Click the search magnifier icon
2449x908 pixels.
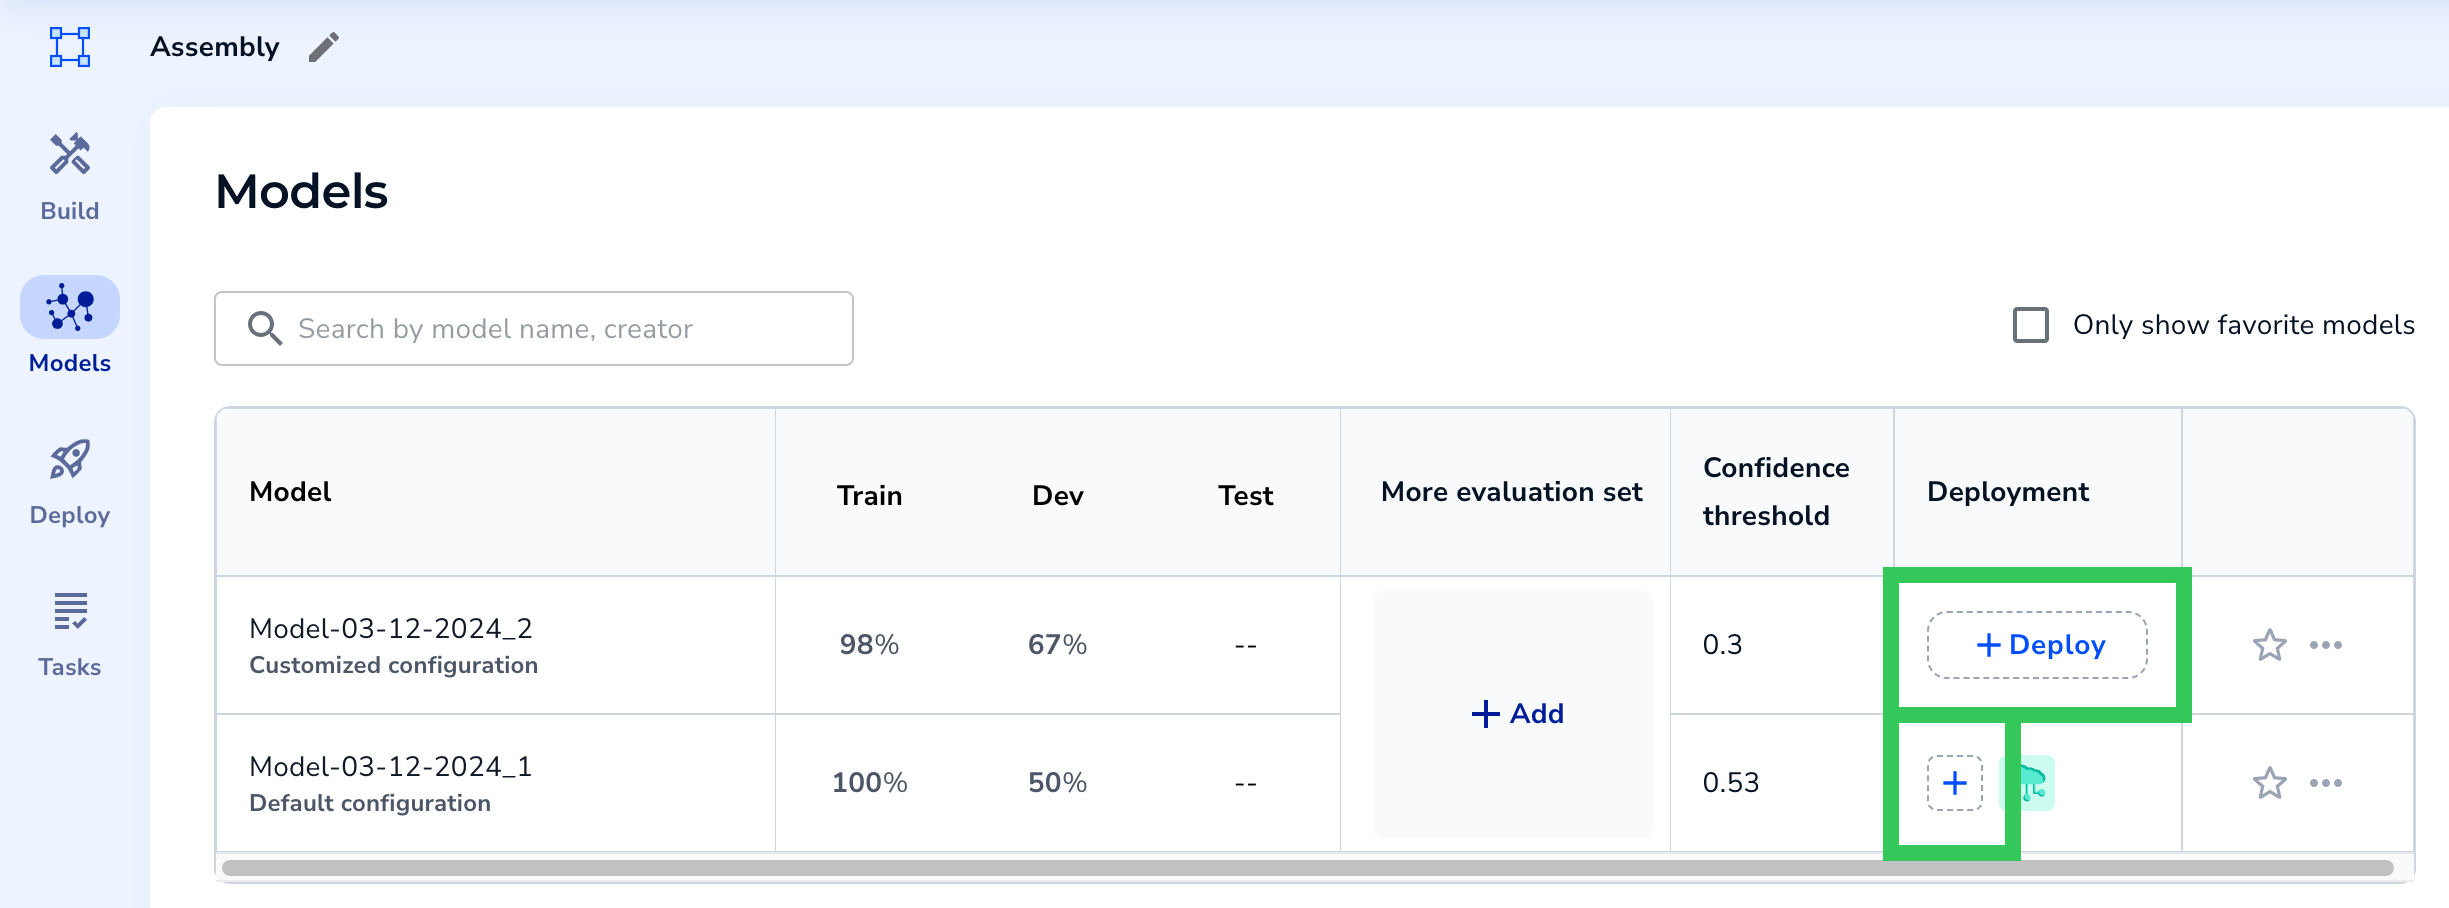point(265,328)
